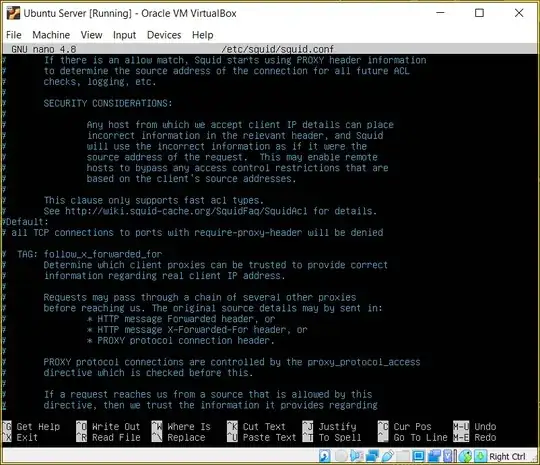The width and height of the screenshot is (540, 465).
Task: Open the USB devices status icon
Action: click(x=388, y=456)
